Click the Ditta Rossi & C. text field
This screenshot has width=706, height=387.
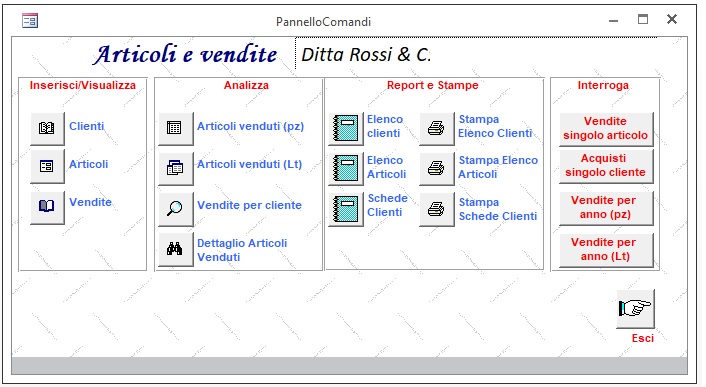[x=476, y=54]
